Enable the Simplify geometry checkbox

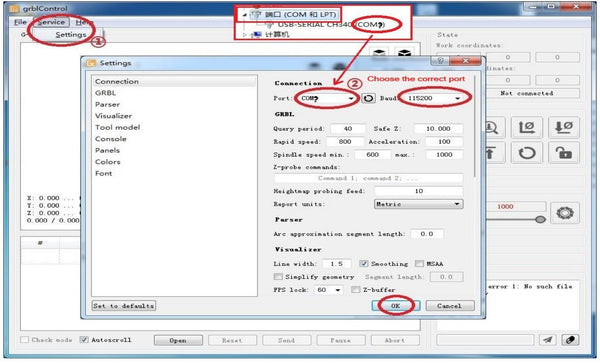point(278,277)
